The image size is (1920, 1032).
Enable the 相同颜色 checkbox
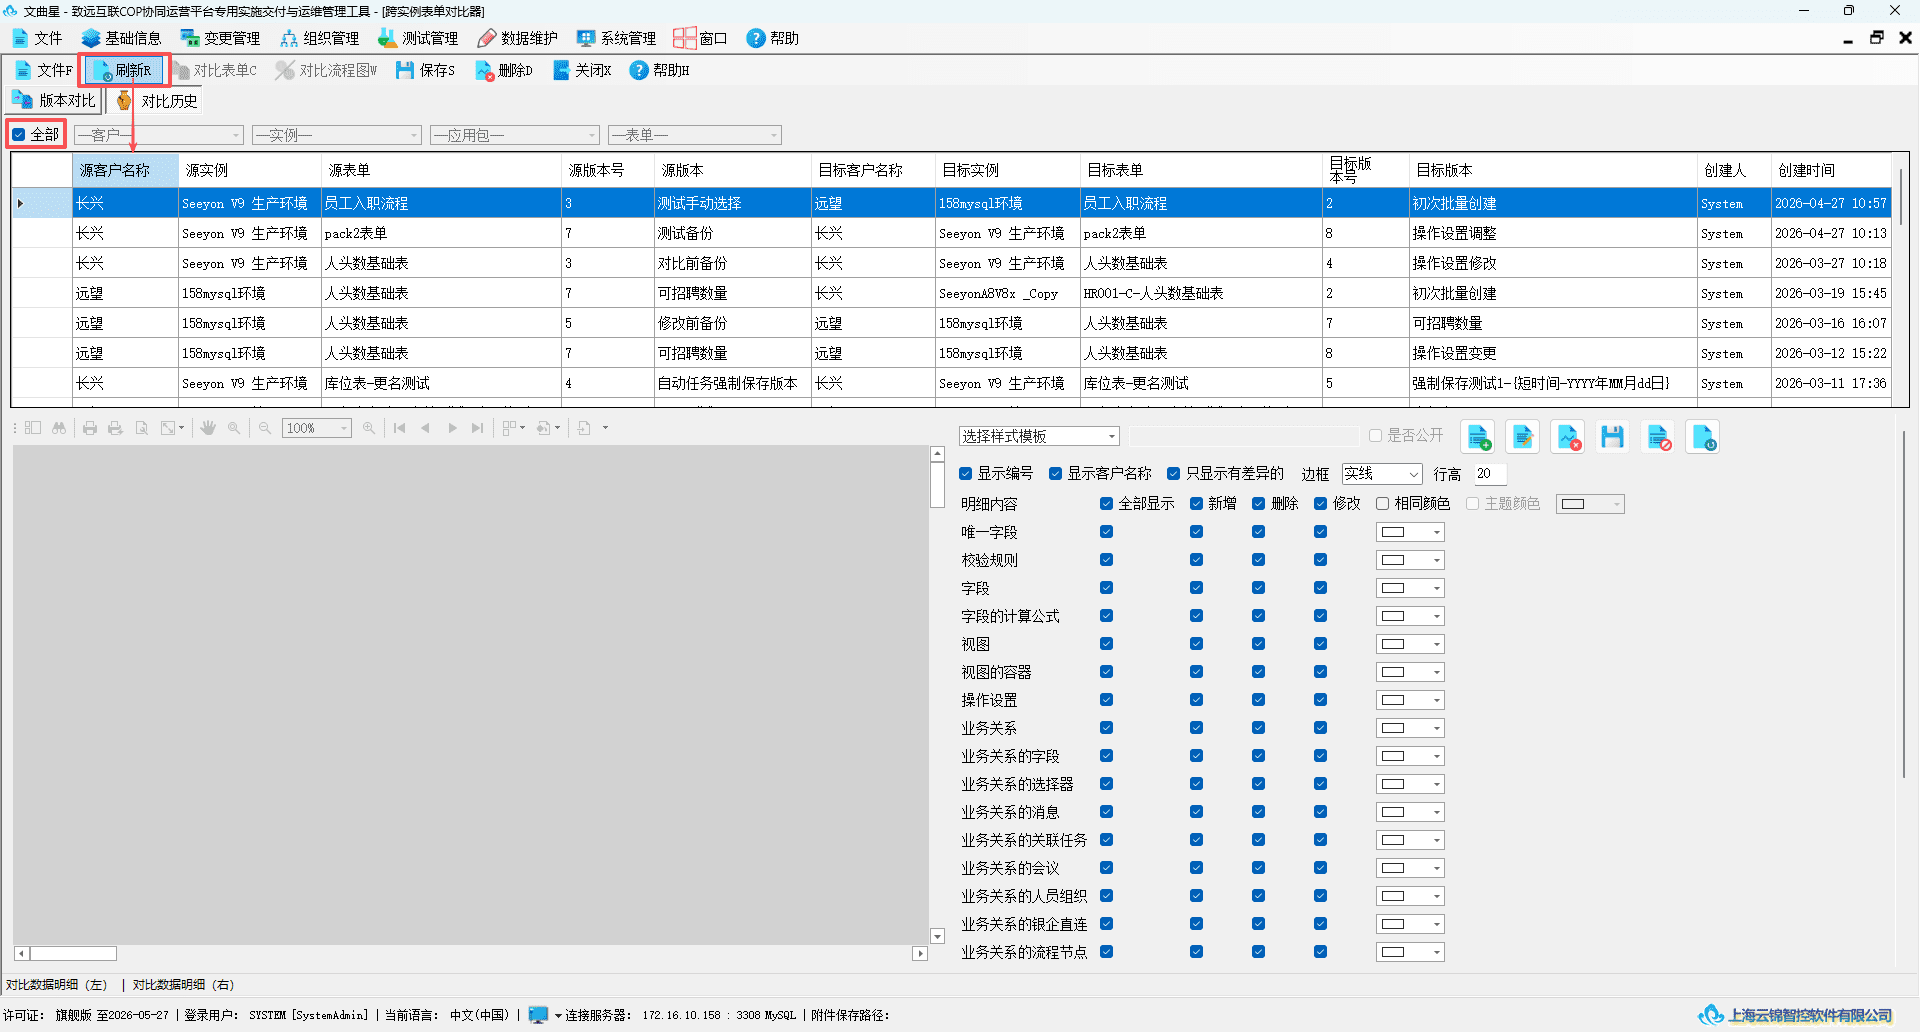pos(1382,504)
